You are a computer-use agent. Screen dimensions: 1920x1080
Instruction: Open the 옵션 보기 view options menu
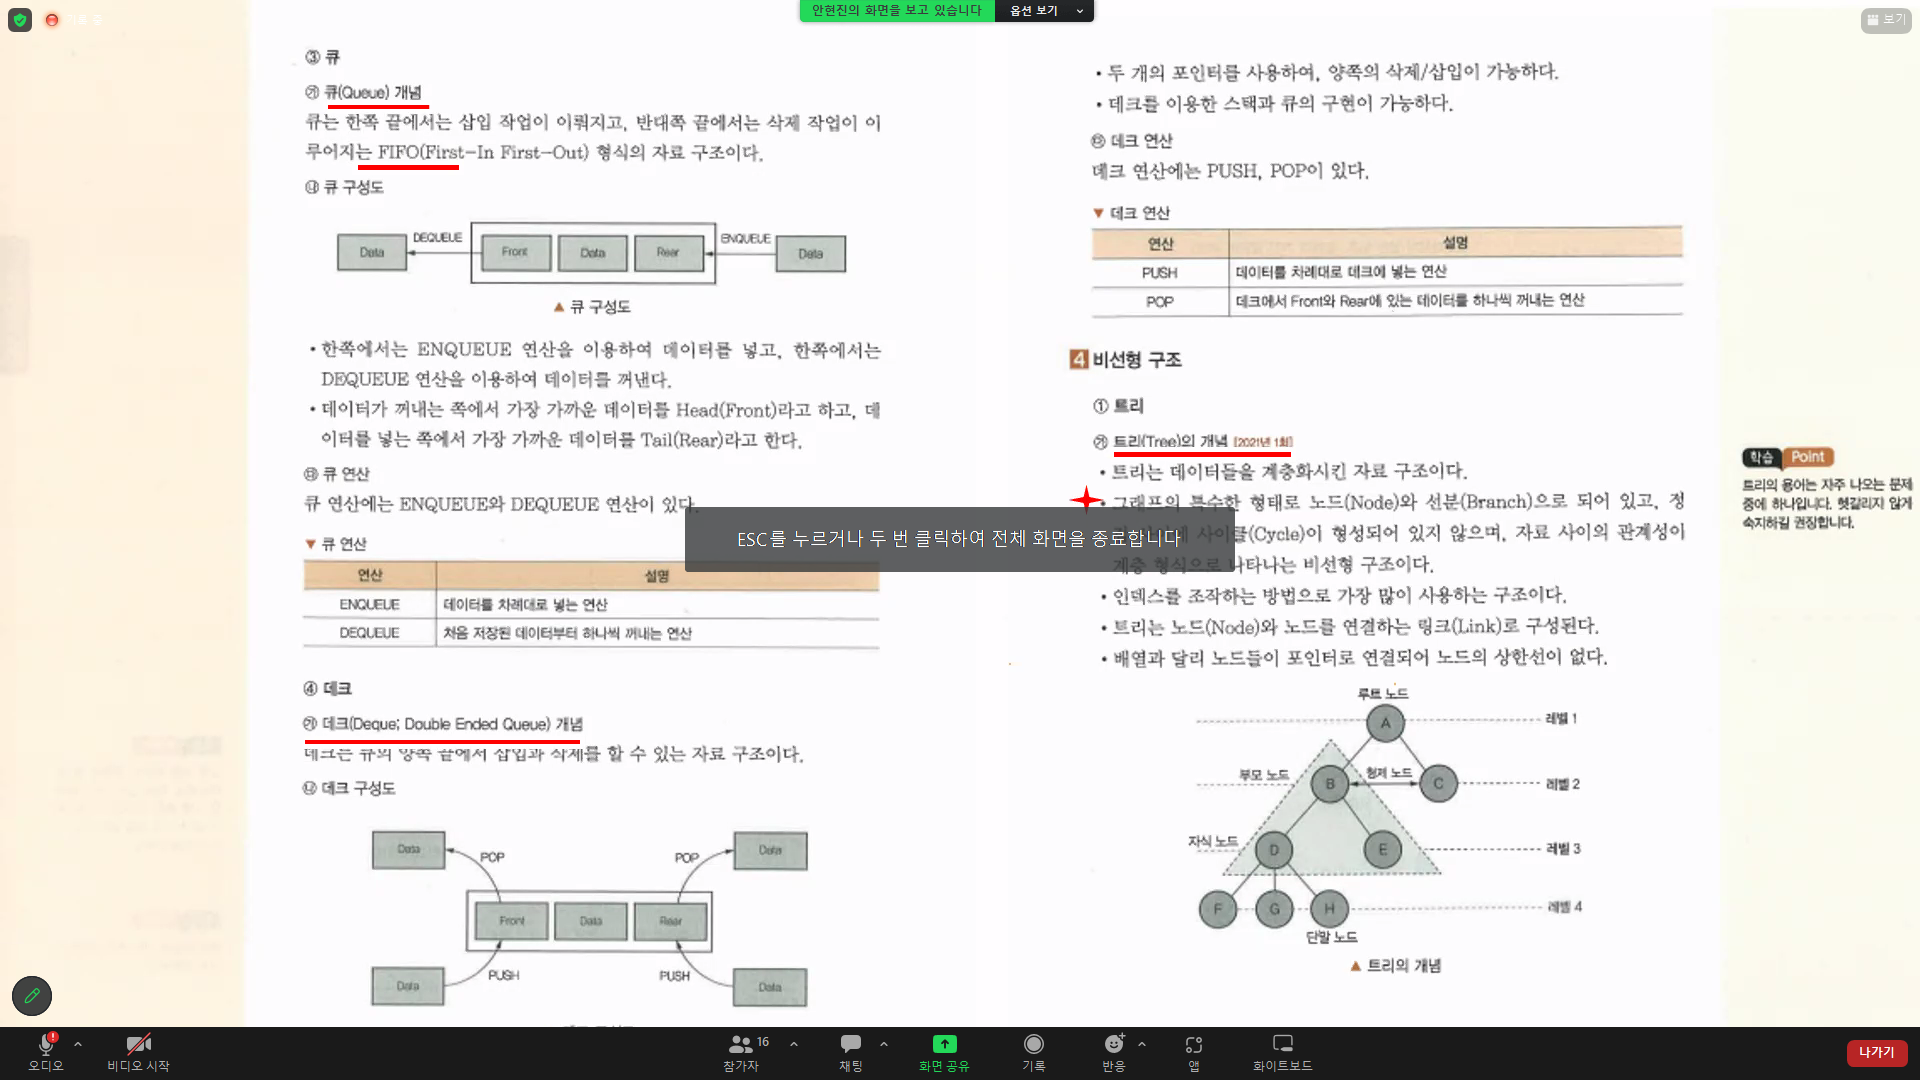click(1043, 11)
